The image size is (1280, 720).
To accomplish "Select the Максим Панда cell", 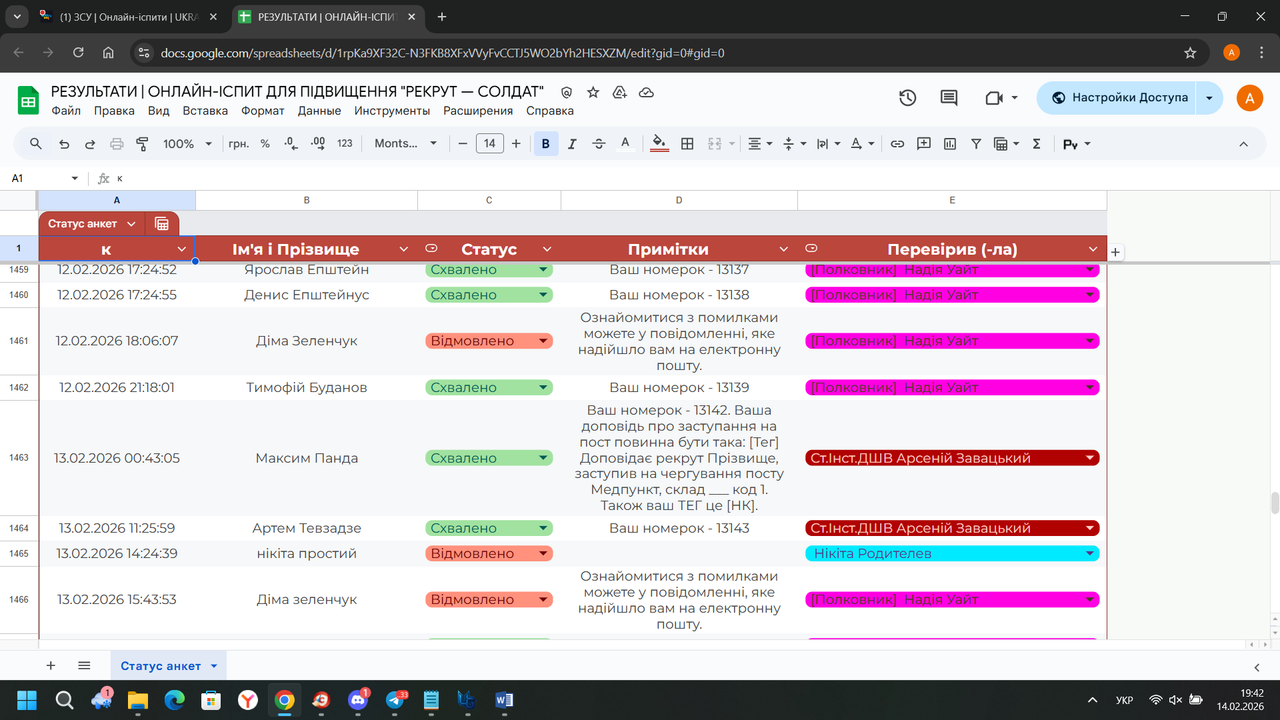I will tap(306, 458).
